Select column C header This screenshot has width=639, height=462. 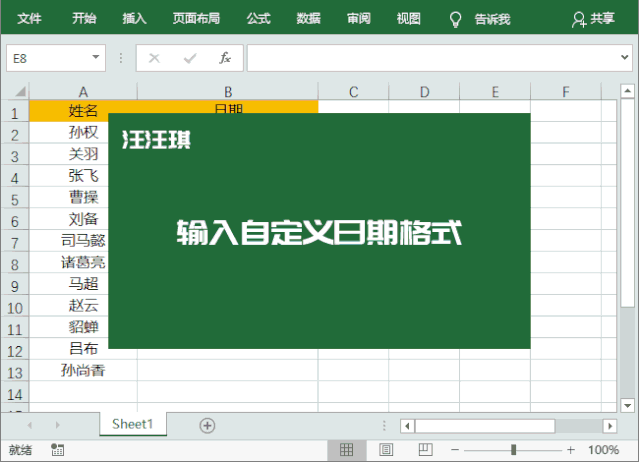coord(353,92)
